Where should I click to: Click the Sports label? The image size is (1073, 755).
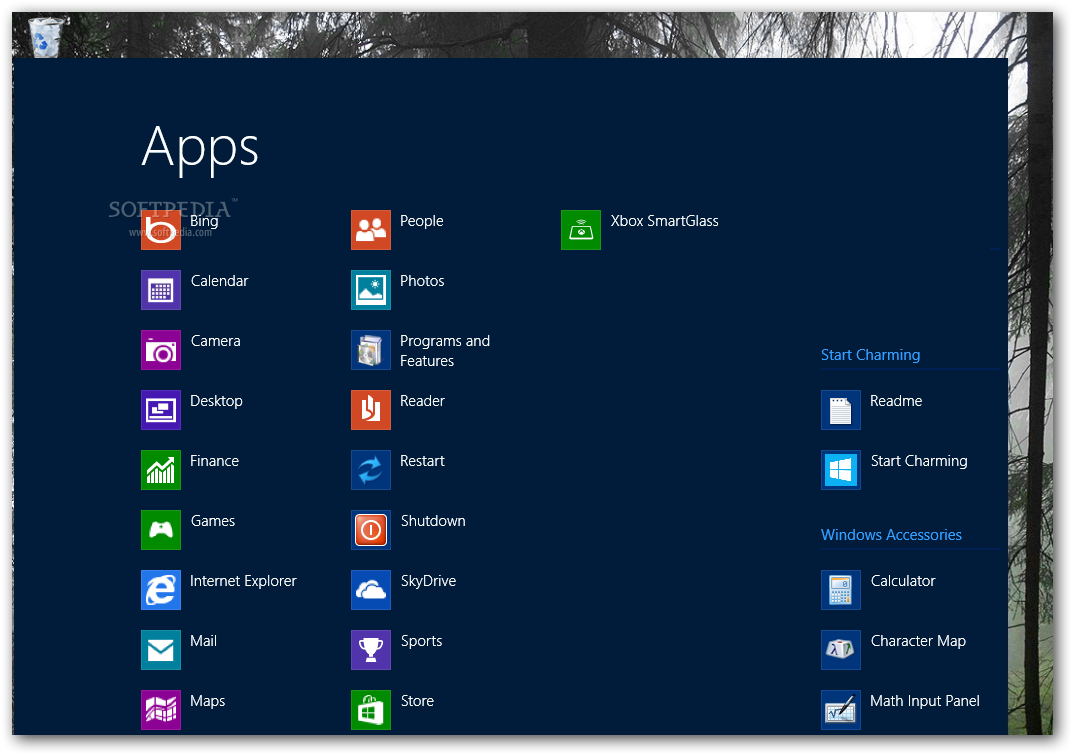tap(422, 641)
